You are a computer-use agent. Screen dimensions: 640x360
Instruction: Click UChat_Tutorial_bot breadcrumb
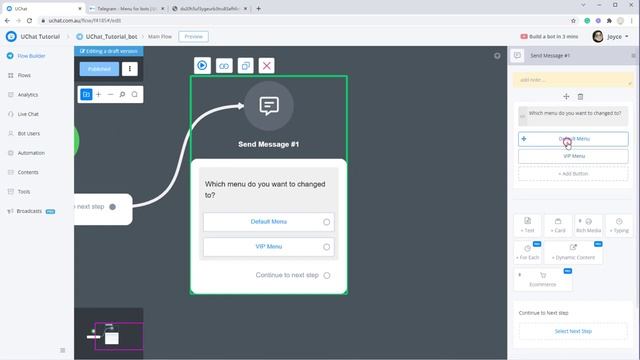[x=111, y=36]
